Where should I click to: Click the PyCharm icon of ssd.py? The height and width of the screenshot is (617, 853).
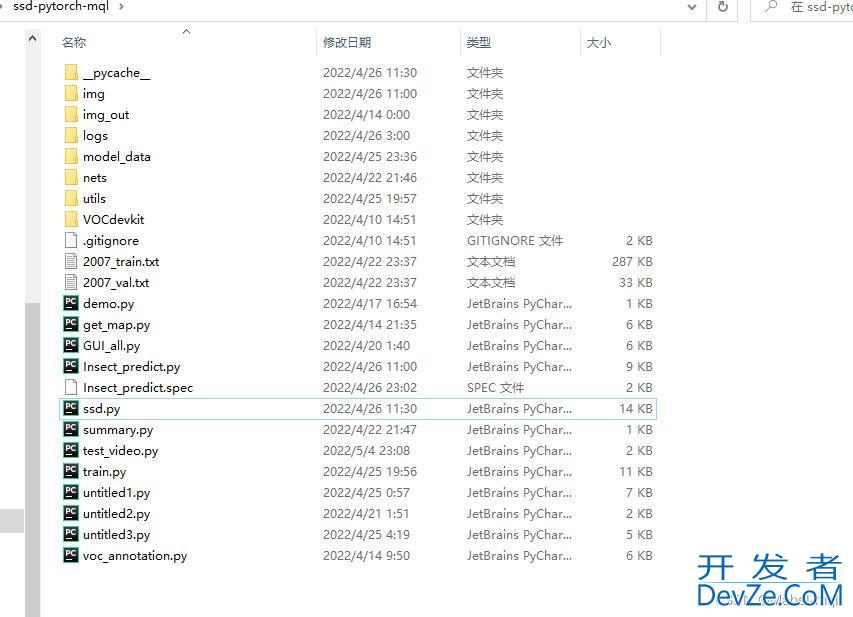click(x=71, y=408)
